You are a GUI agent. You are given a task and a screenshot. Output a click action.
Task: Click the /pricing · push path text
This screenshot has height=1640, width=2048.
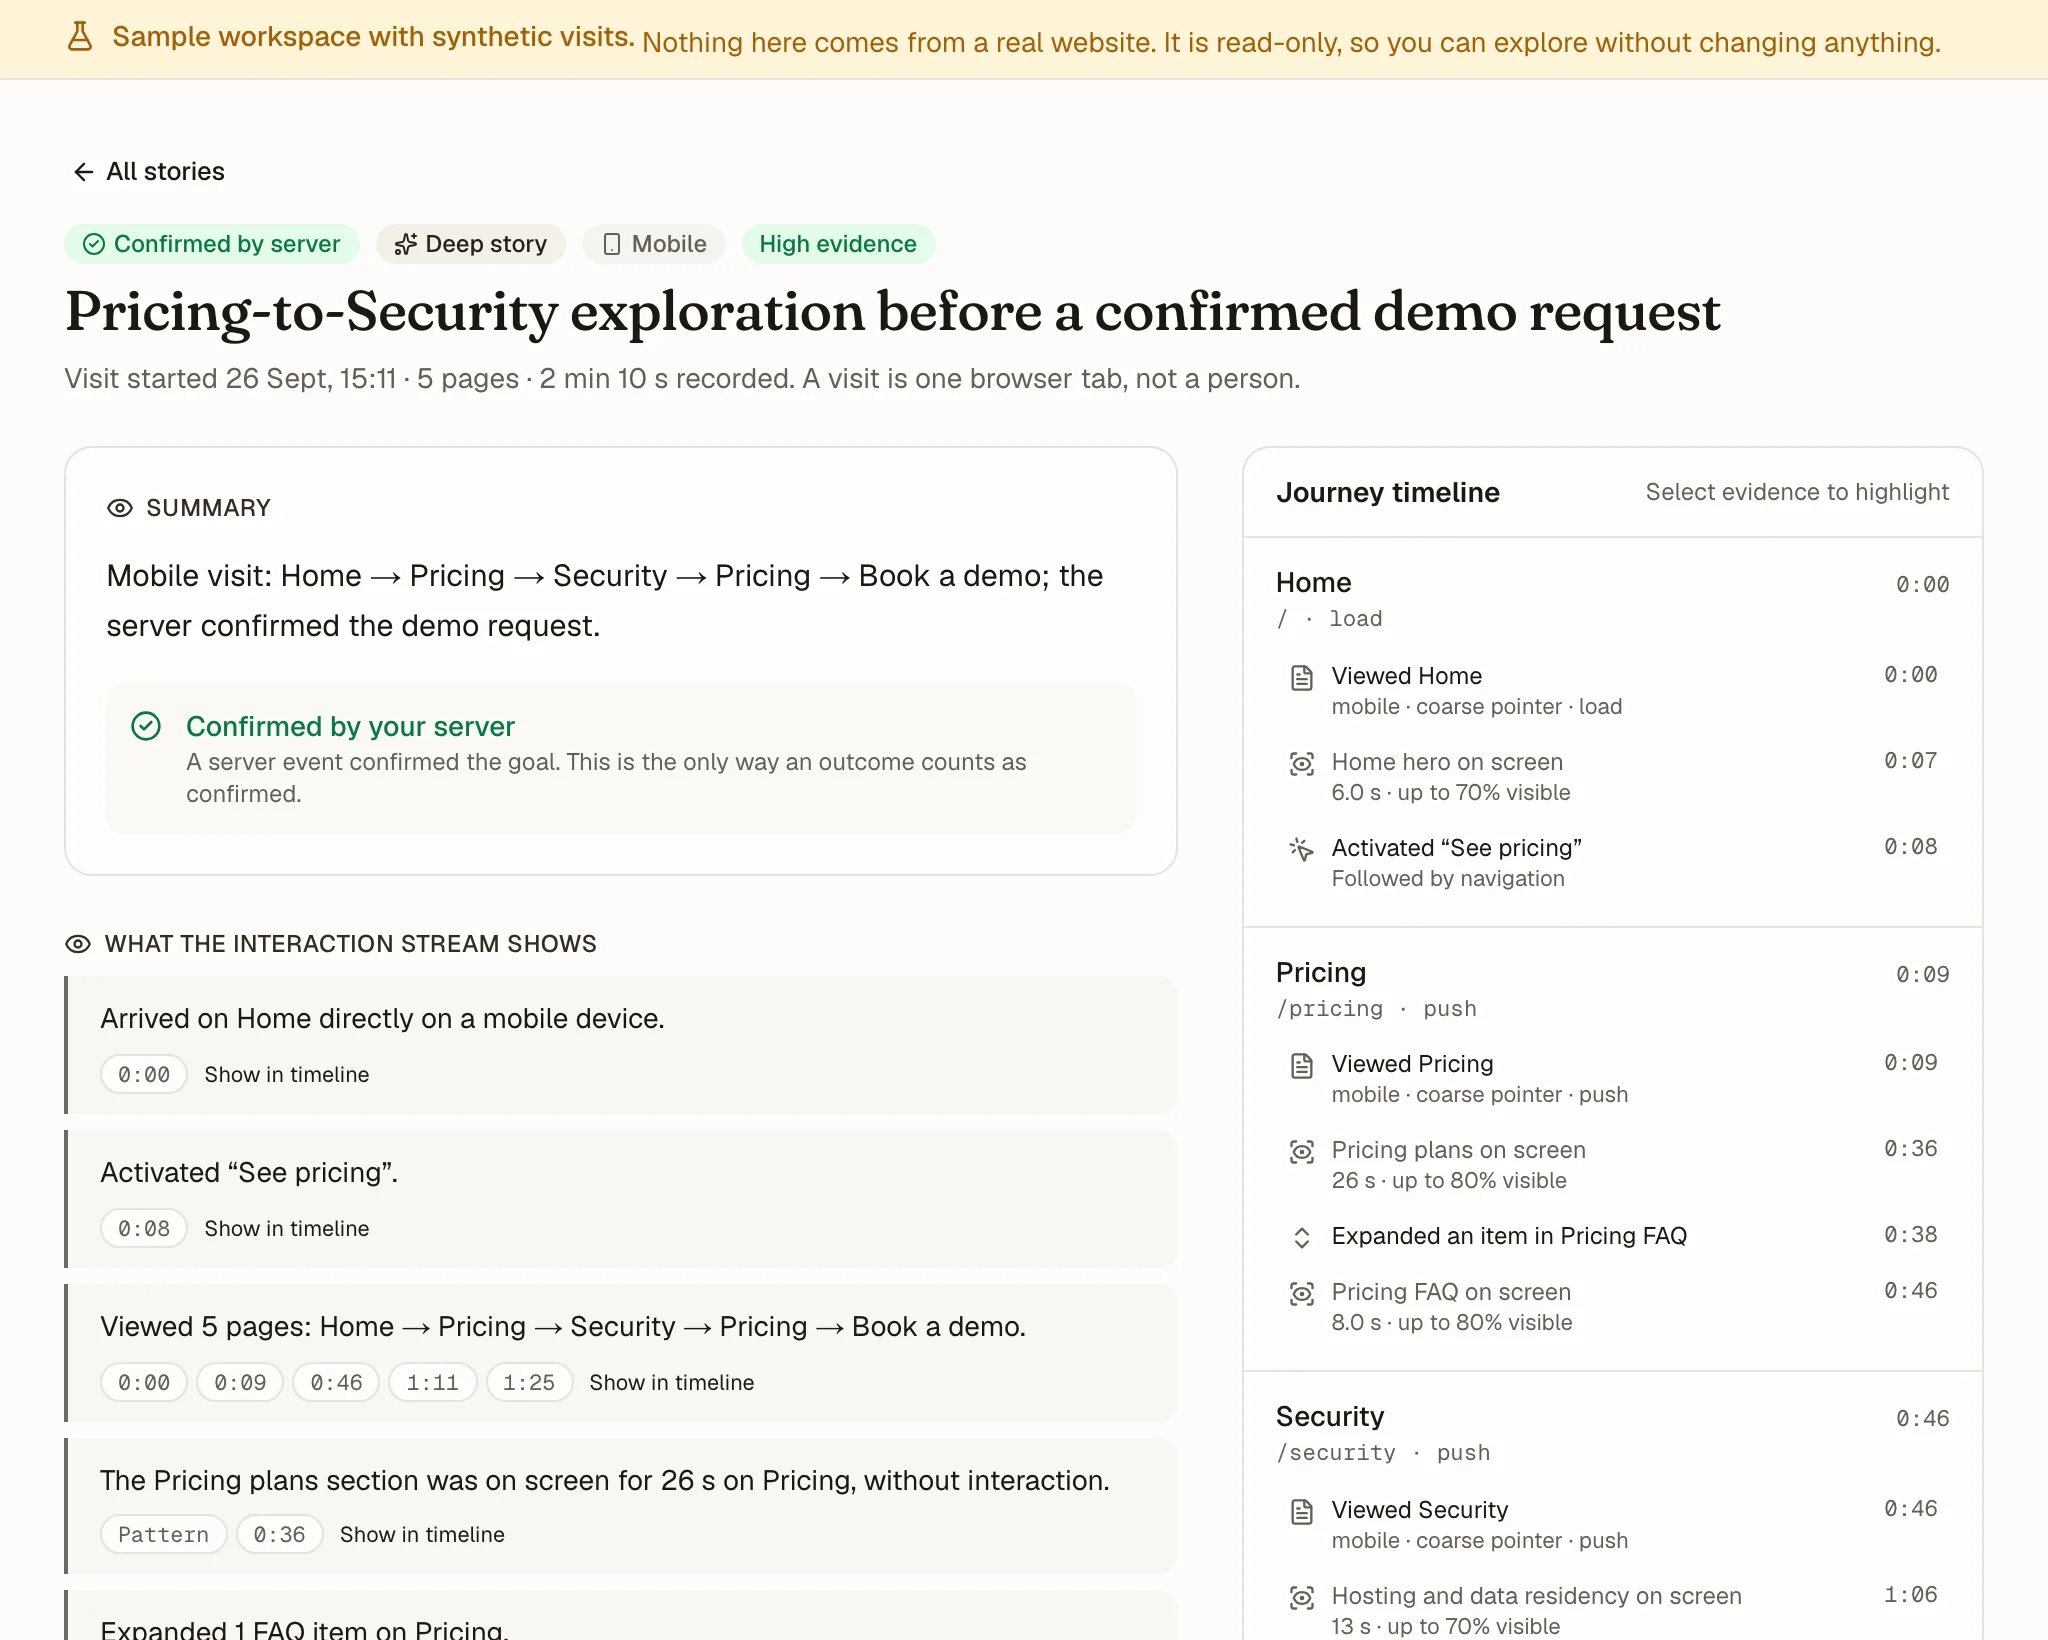coord(1376,1008)
